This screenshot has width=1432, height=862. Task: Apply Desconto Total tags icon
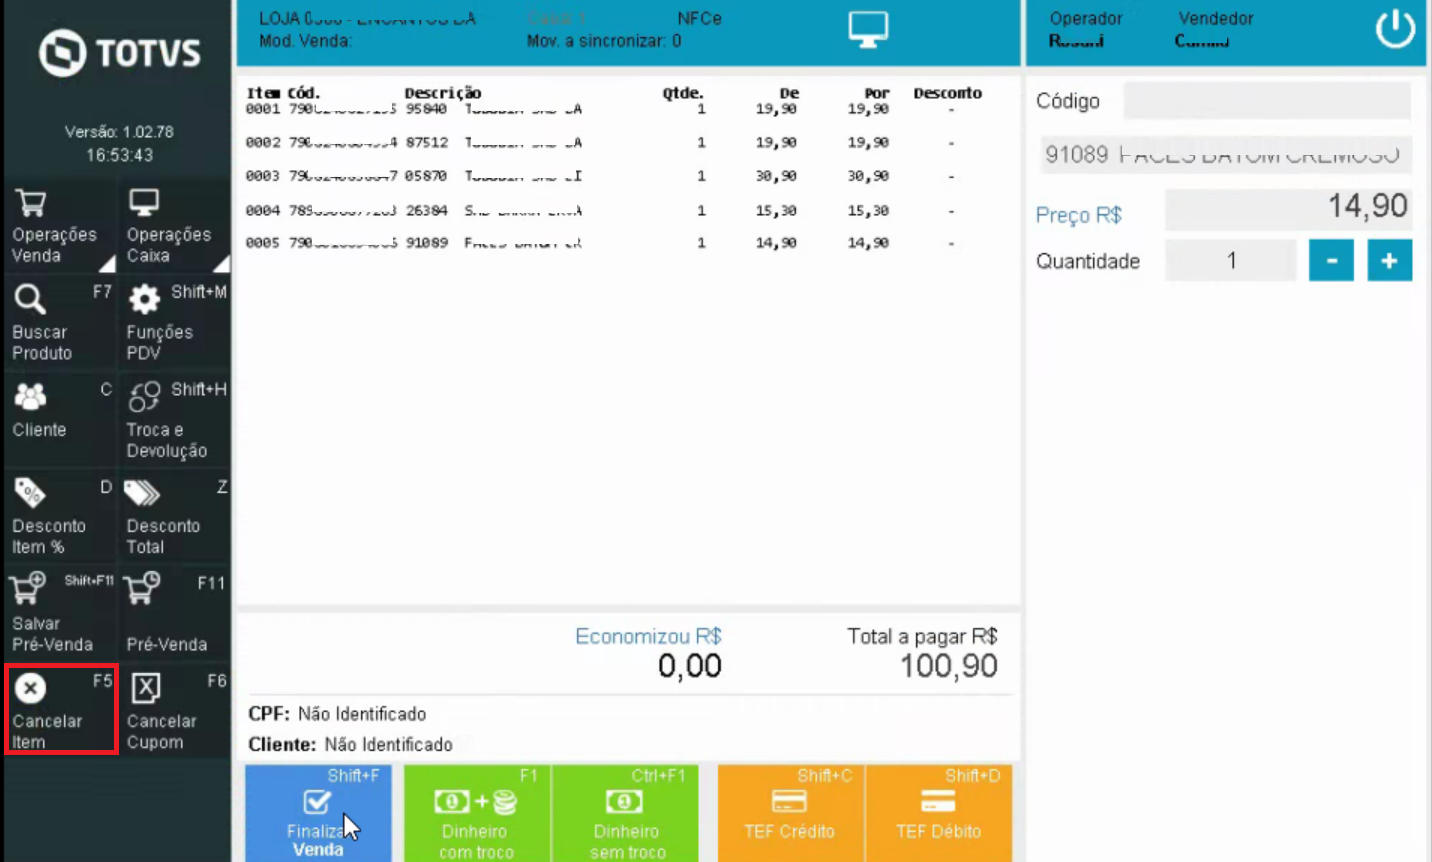click(142, 492)
